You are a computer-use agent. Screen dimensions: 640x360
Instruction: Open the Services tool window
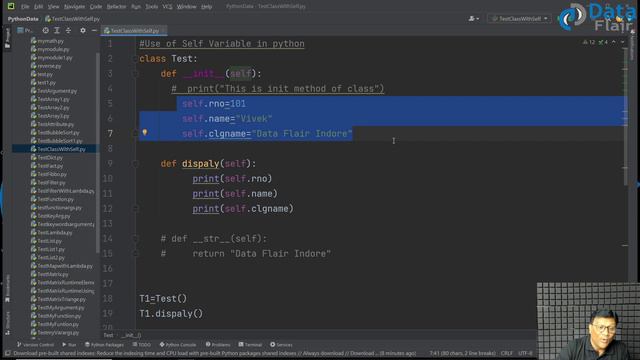[281, 344]
